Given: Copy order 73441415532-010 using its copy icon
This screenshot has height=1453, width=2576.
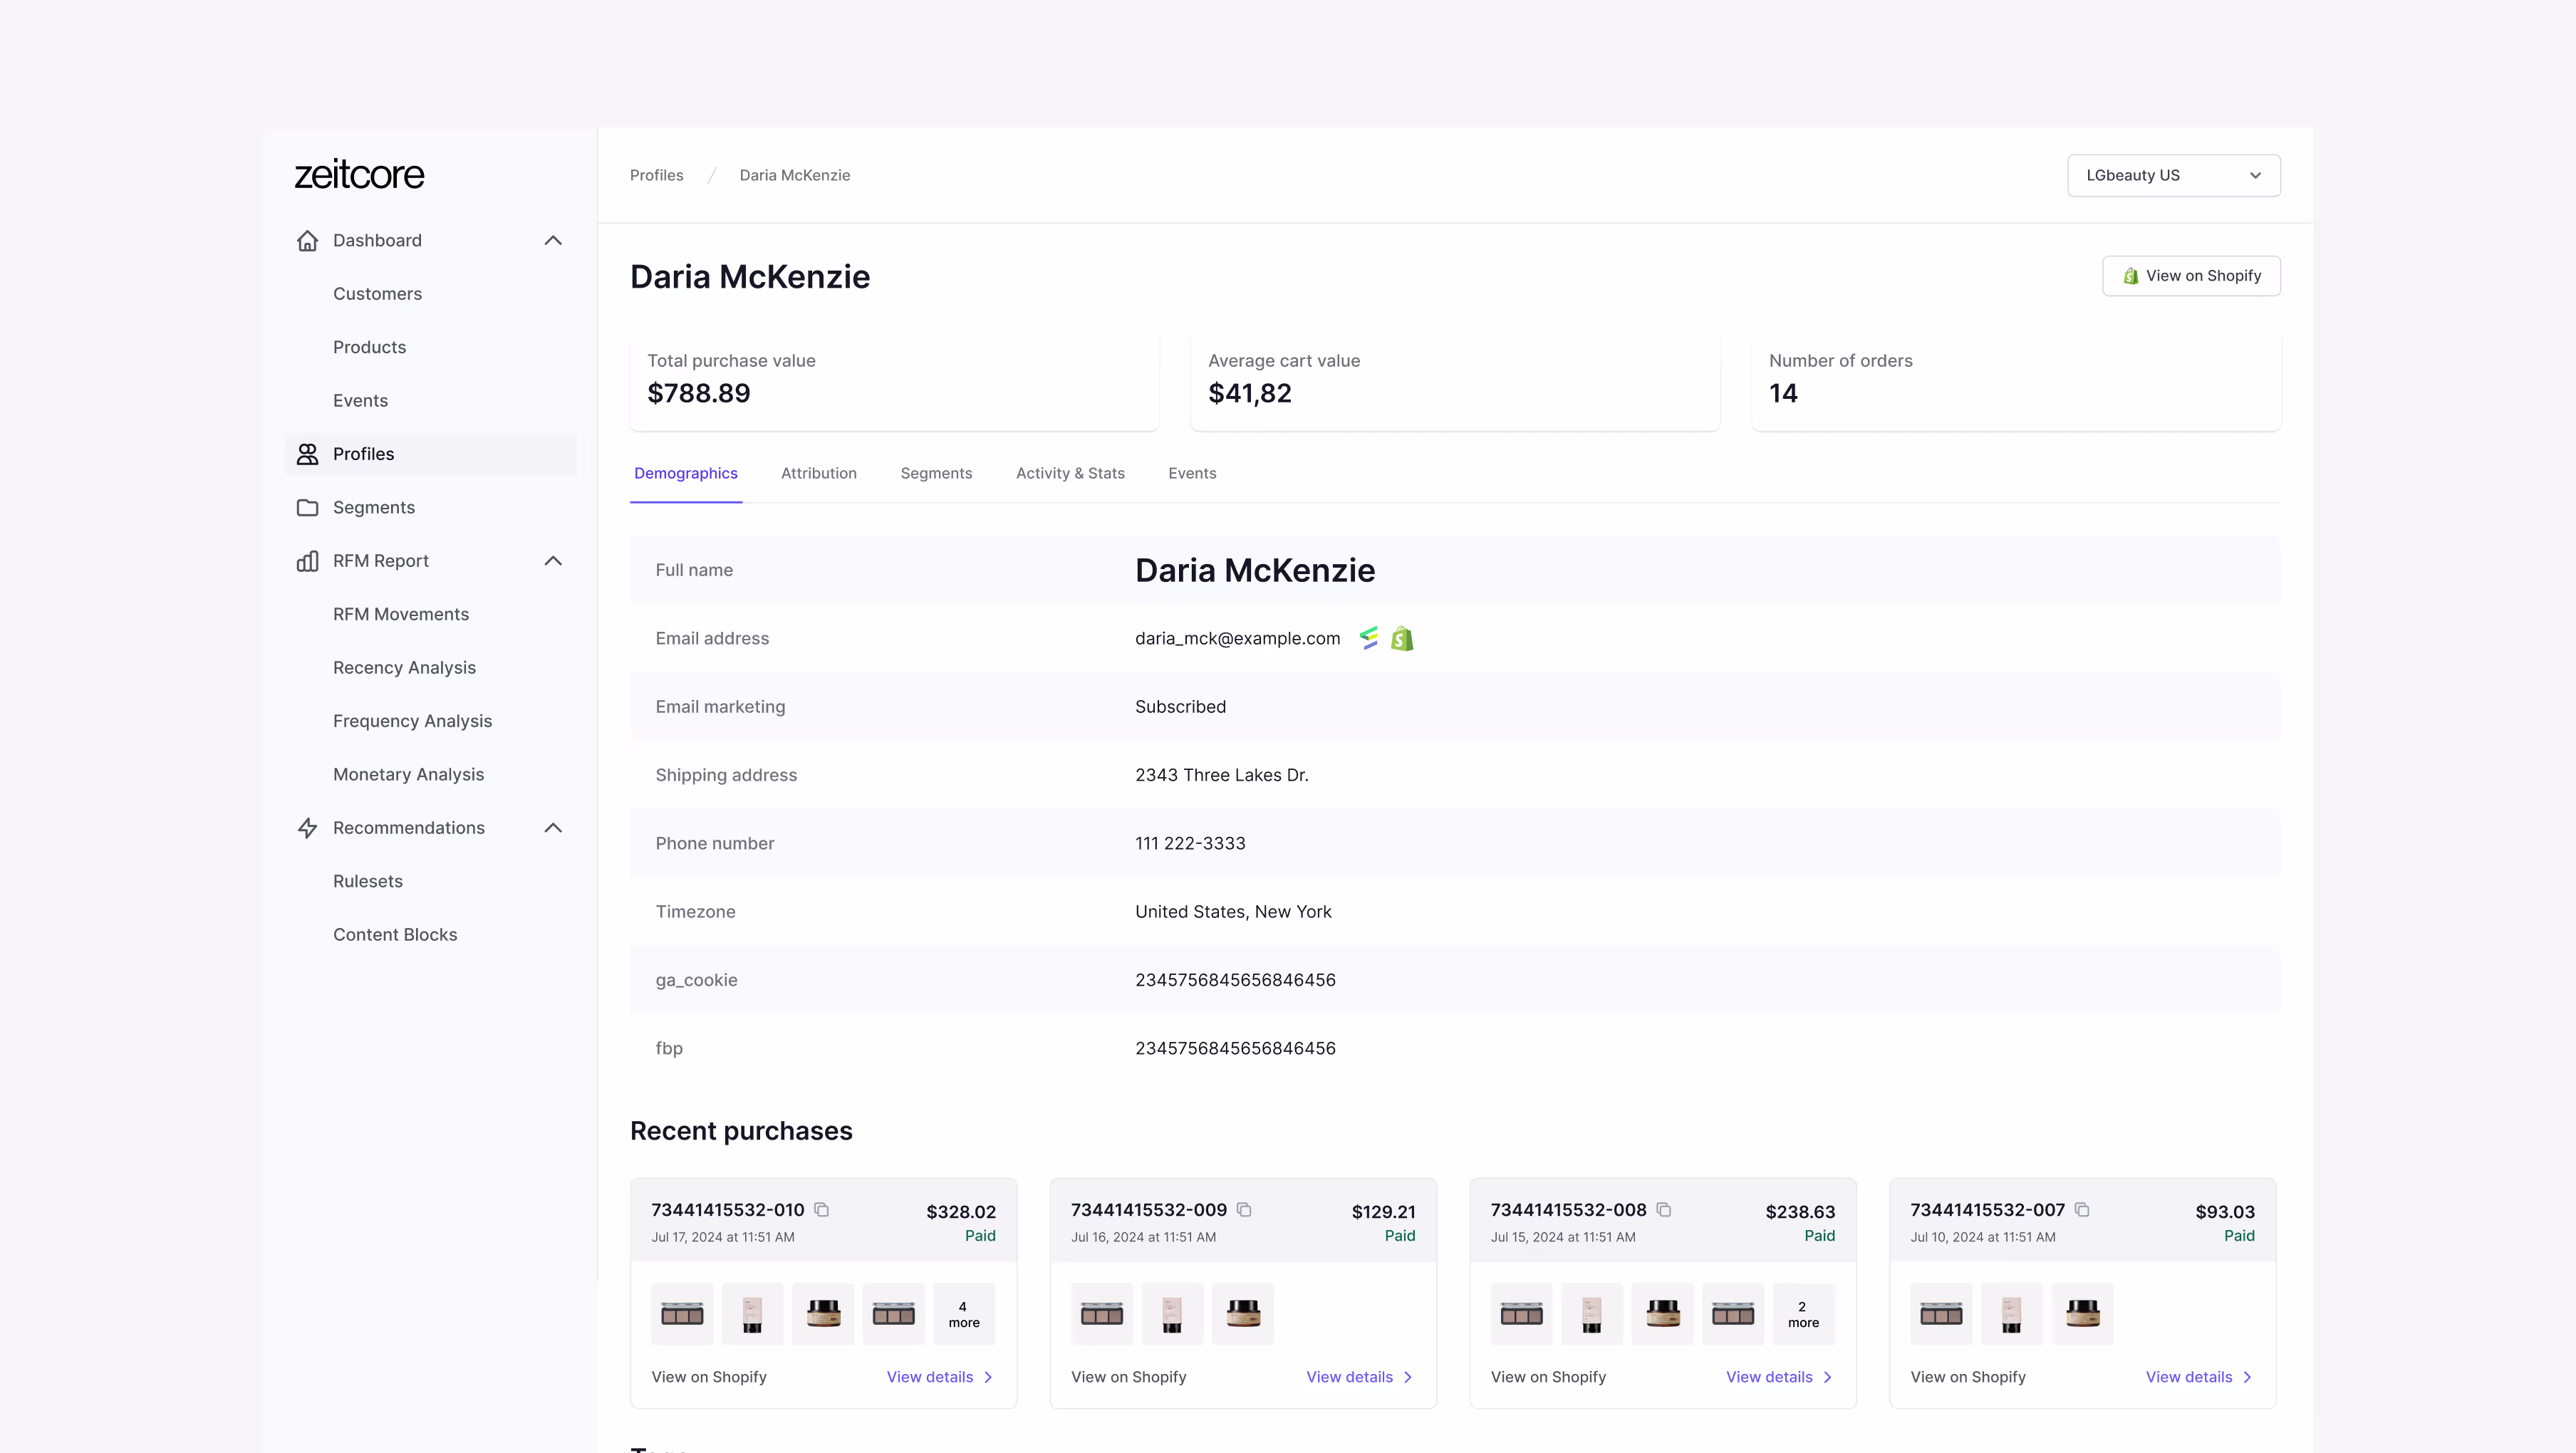Looking at the screenshot, I should [x=823, y=1209].
